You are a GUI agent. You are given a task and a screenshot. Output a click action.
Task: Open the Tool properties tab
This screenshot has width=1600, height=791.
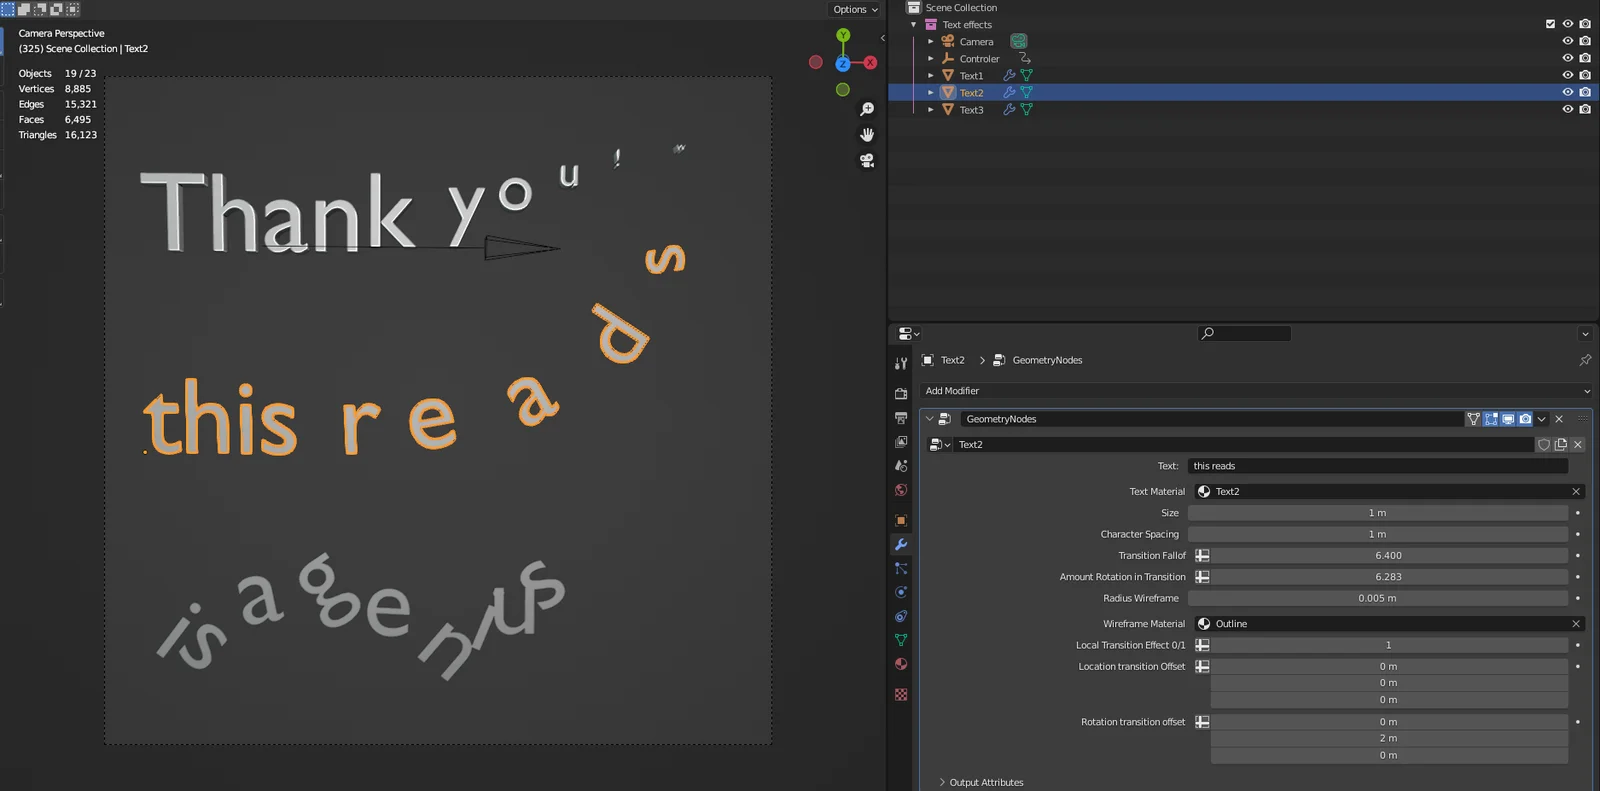click(x=901, y=364)
